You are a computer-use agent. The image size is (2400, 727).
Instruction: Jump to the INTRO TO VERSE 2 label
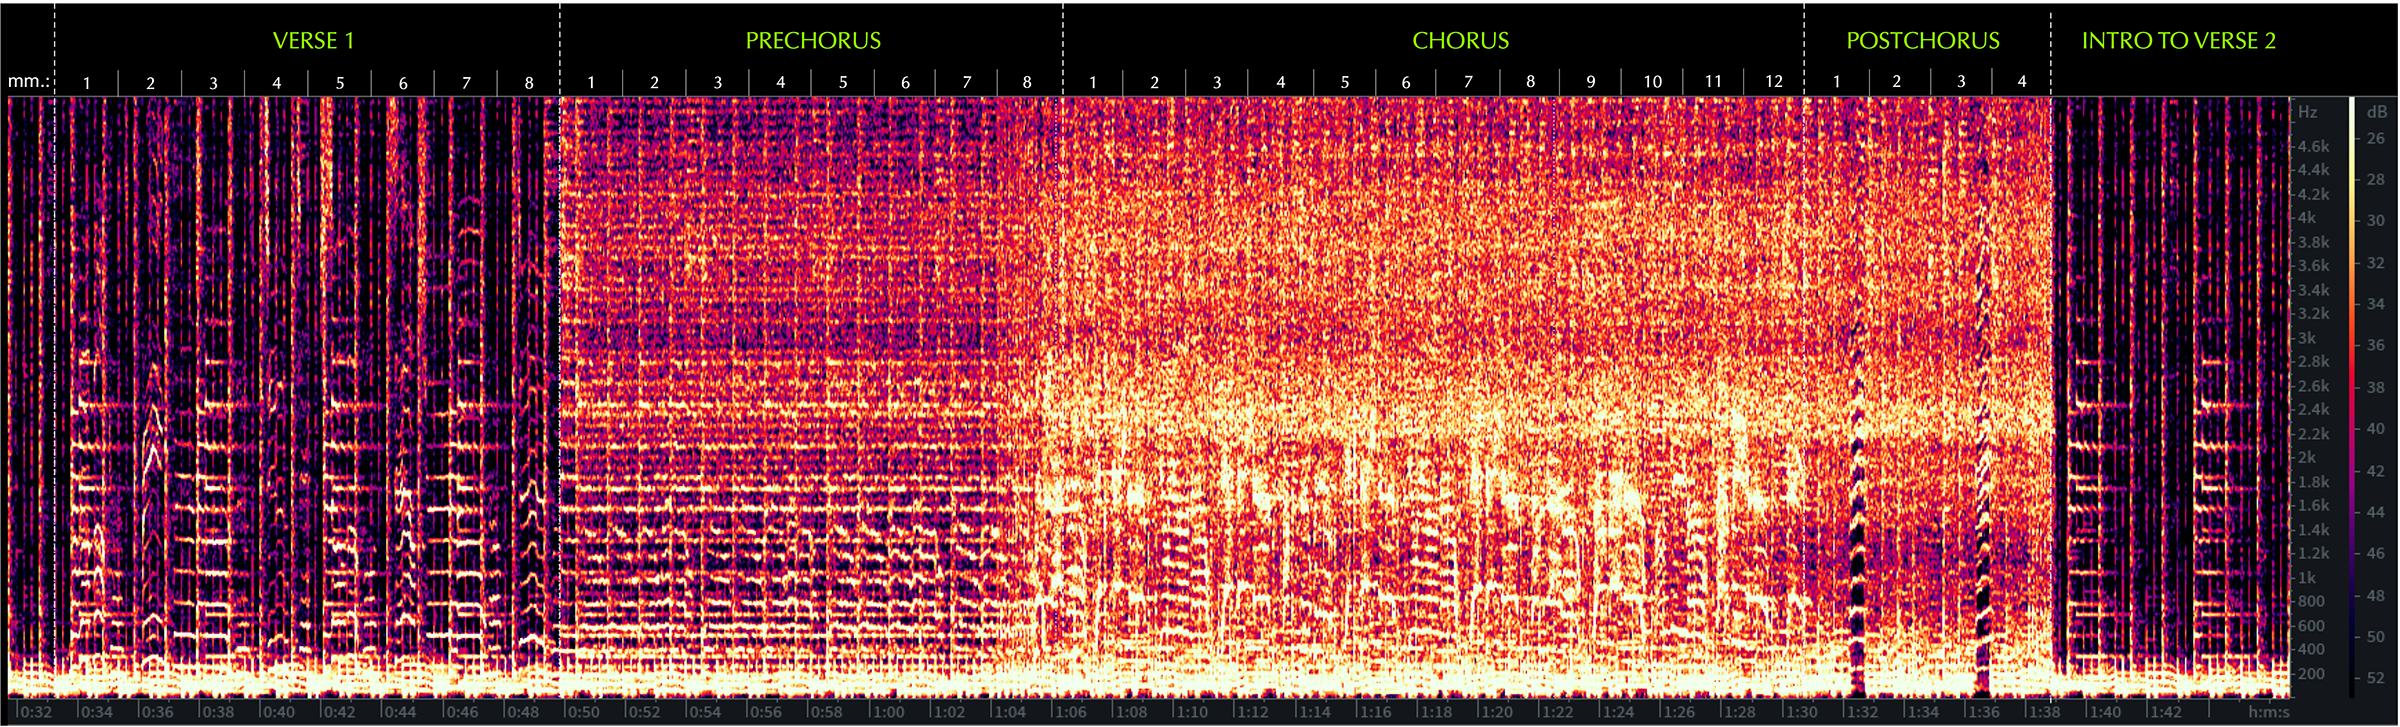tap(2178, 41)
